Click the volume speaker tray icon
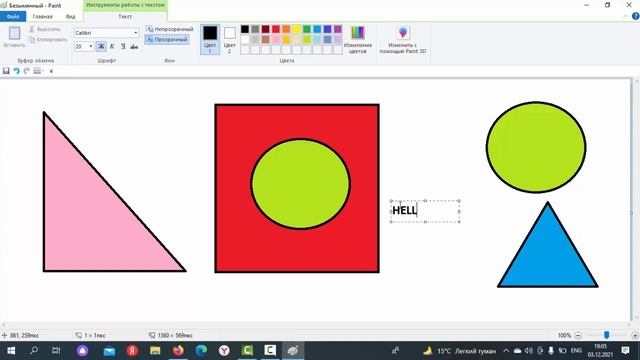 529,351
